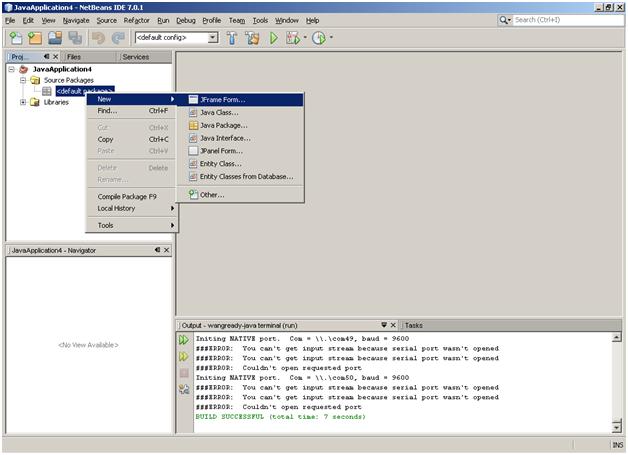
Task: Click the Redo toolbar icon
Action: coord(118,38)
